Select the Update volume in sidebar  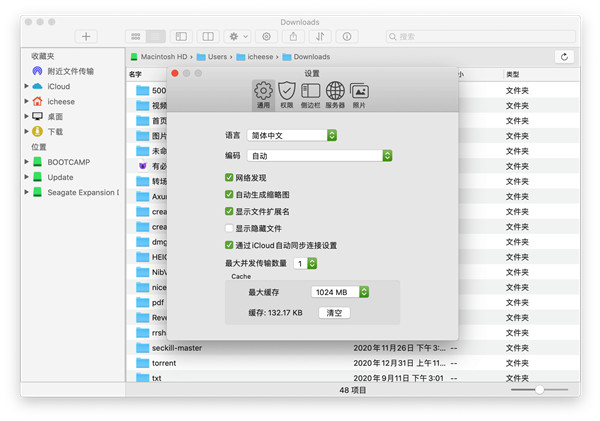point(60,177)
